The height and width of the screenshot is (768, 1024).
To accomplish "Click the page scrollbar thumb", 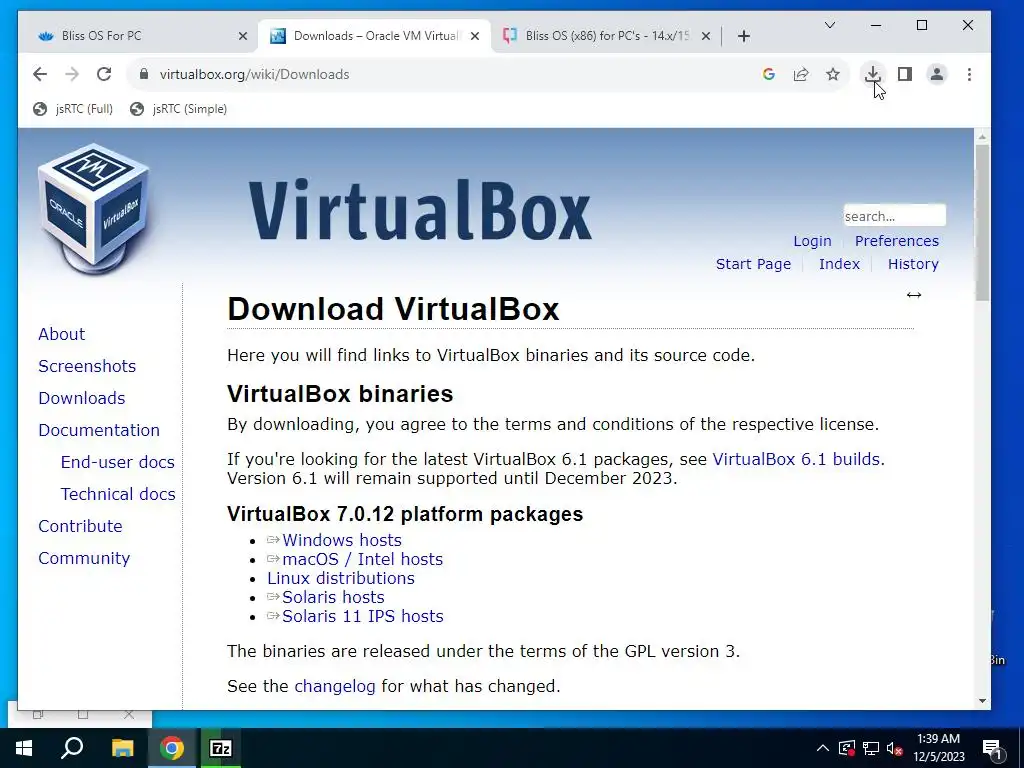I will coord(982,222).
